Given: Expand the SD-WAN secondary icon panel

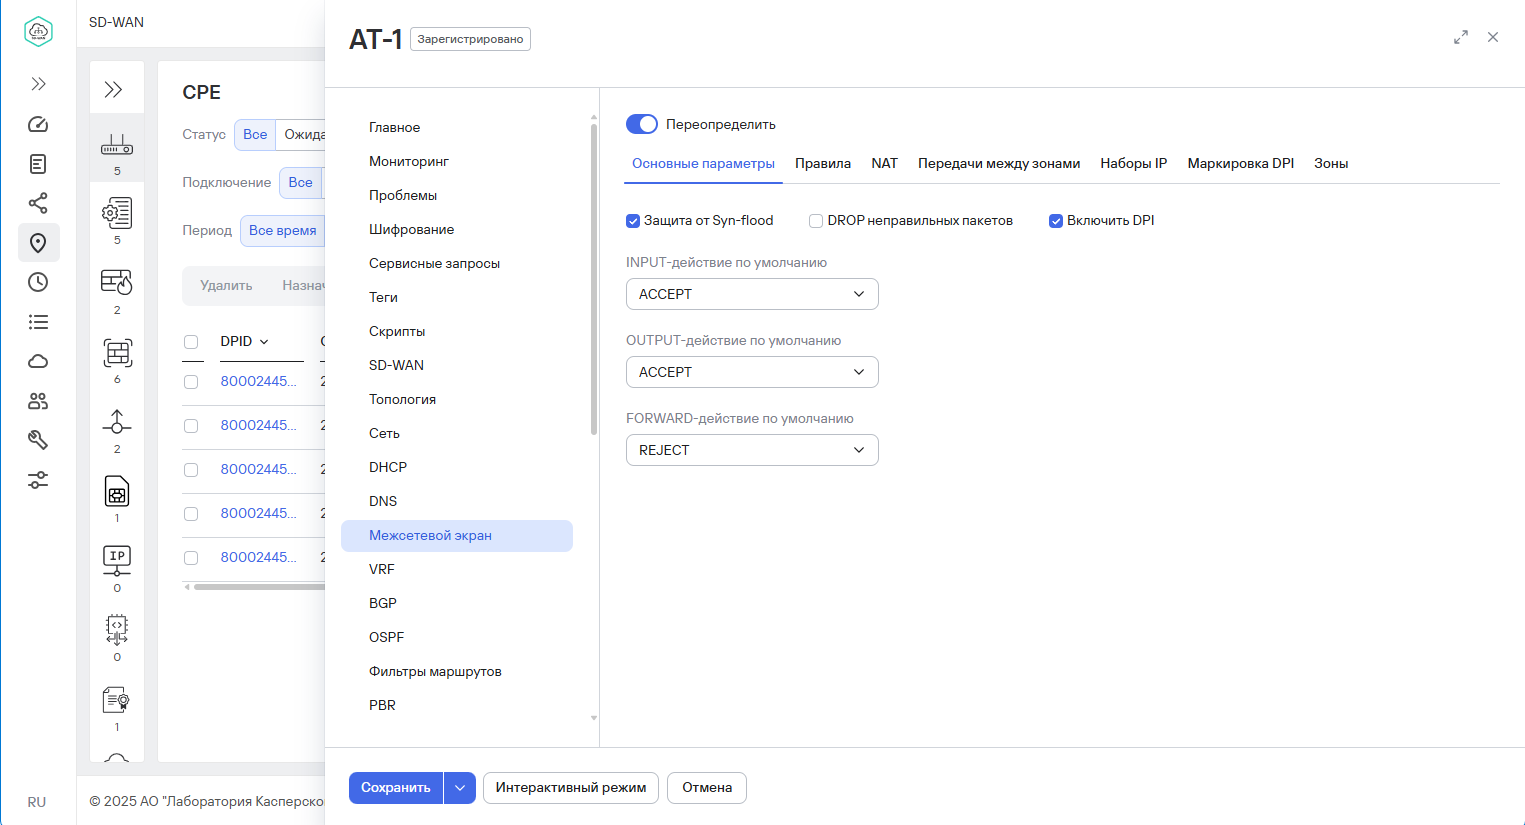Looking at the screenshot, I should (114, 90).
